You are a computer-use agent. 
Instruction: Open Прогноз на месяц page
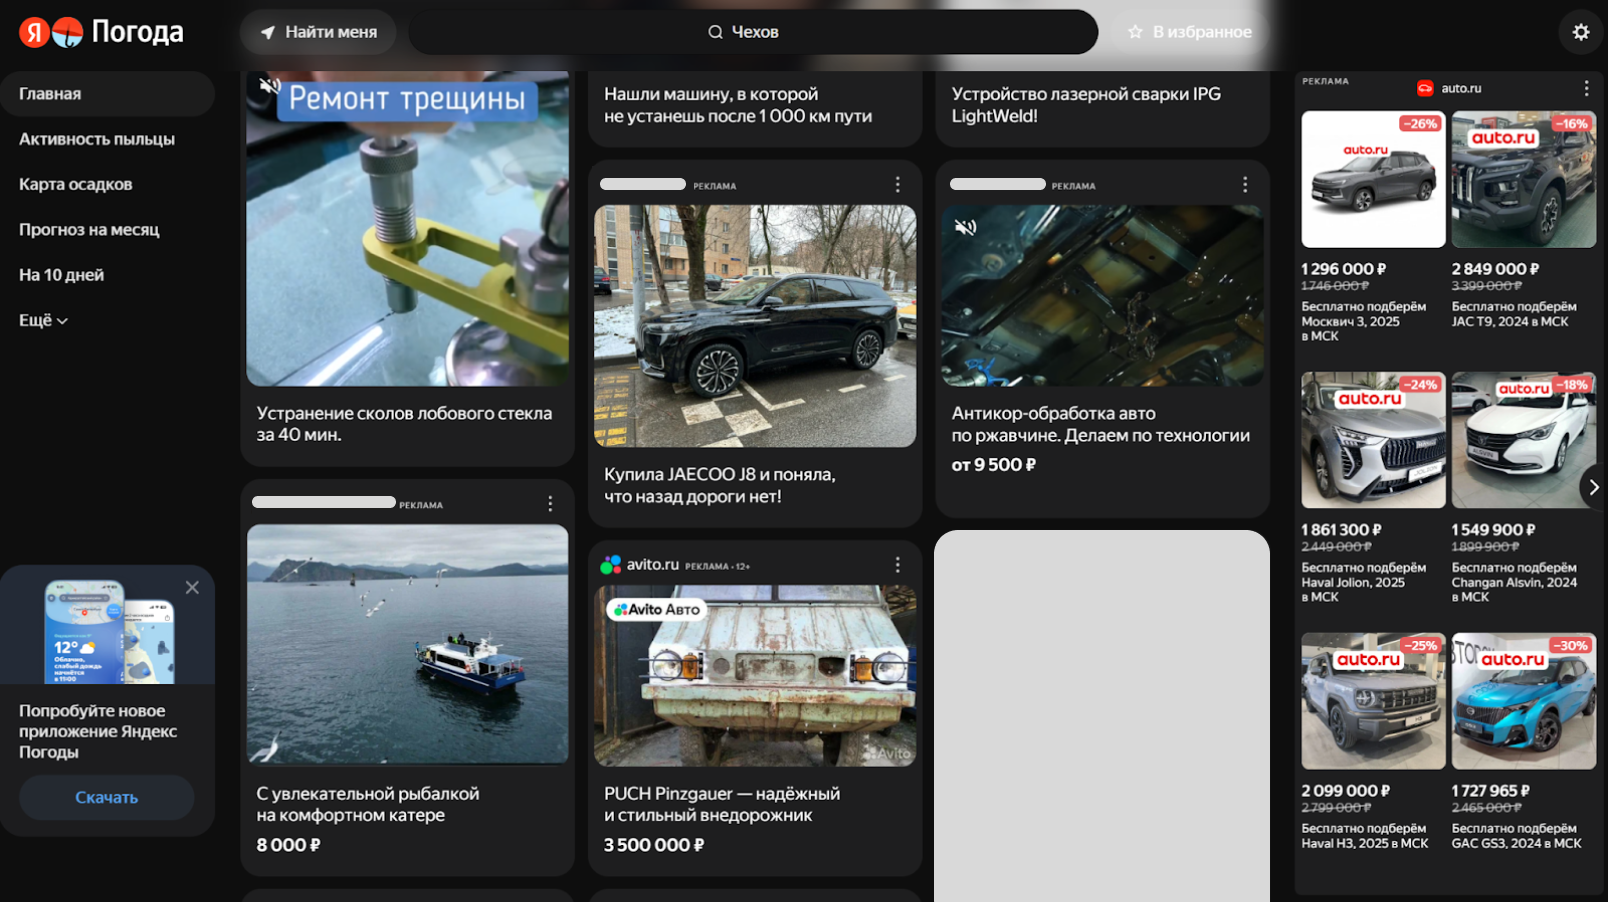click(89, 229)
